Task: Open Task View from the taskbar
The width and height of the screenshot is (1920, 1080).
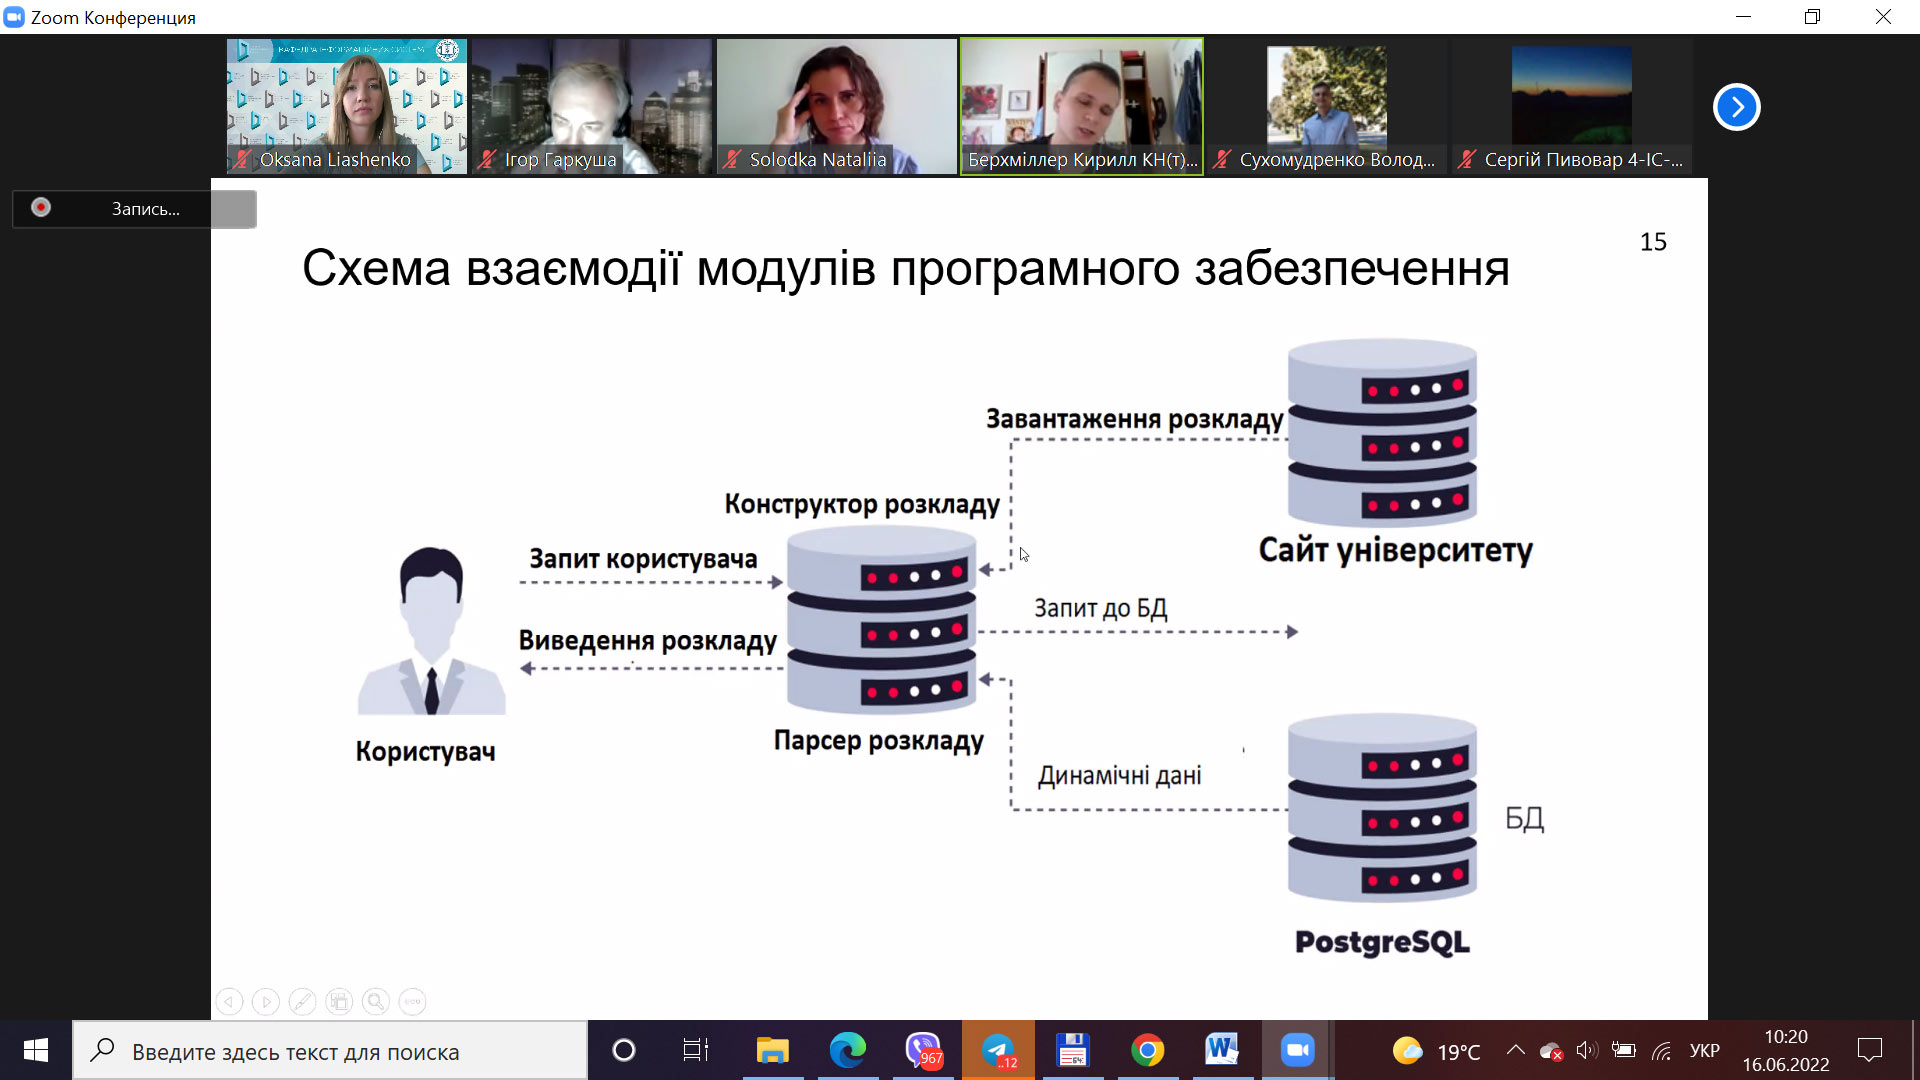Action: click(695, 1050)
